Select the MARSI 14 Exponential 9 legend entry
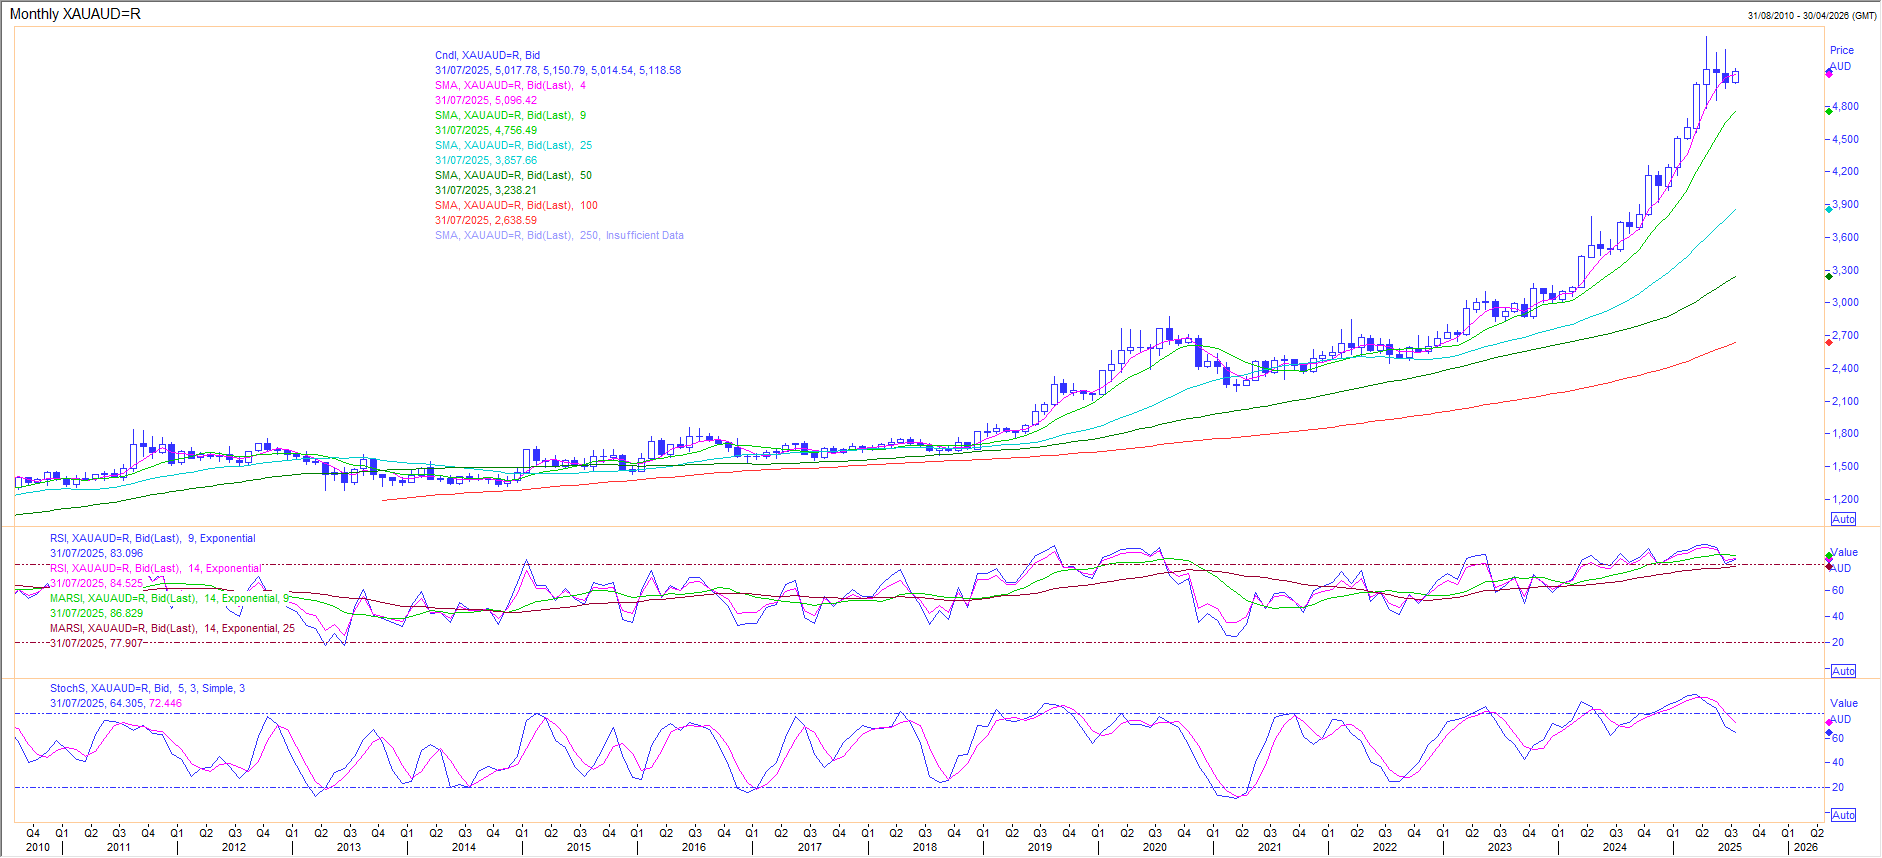 [170, 599]
